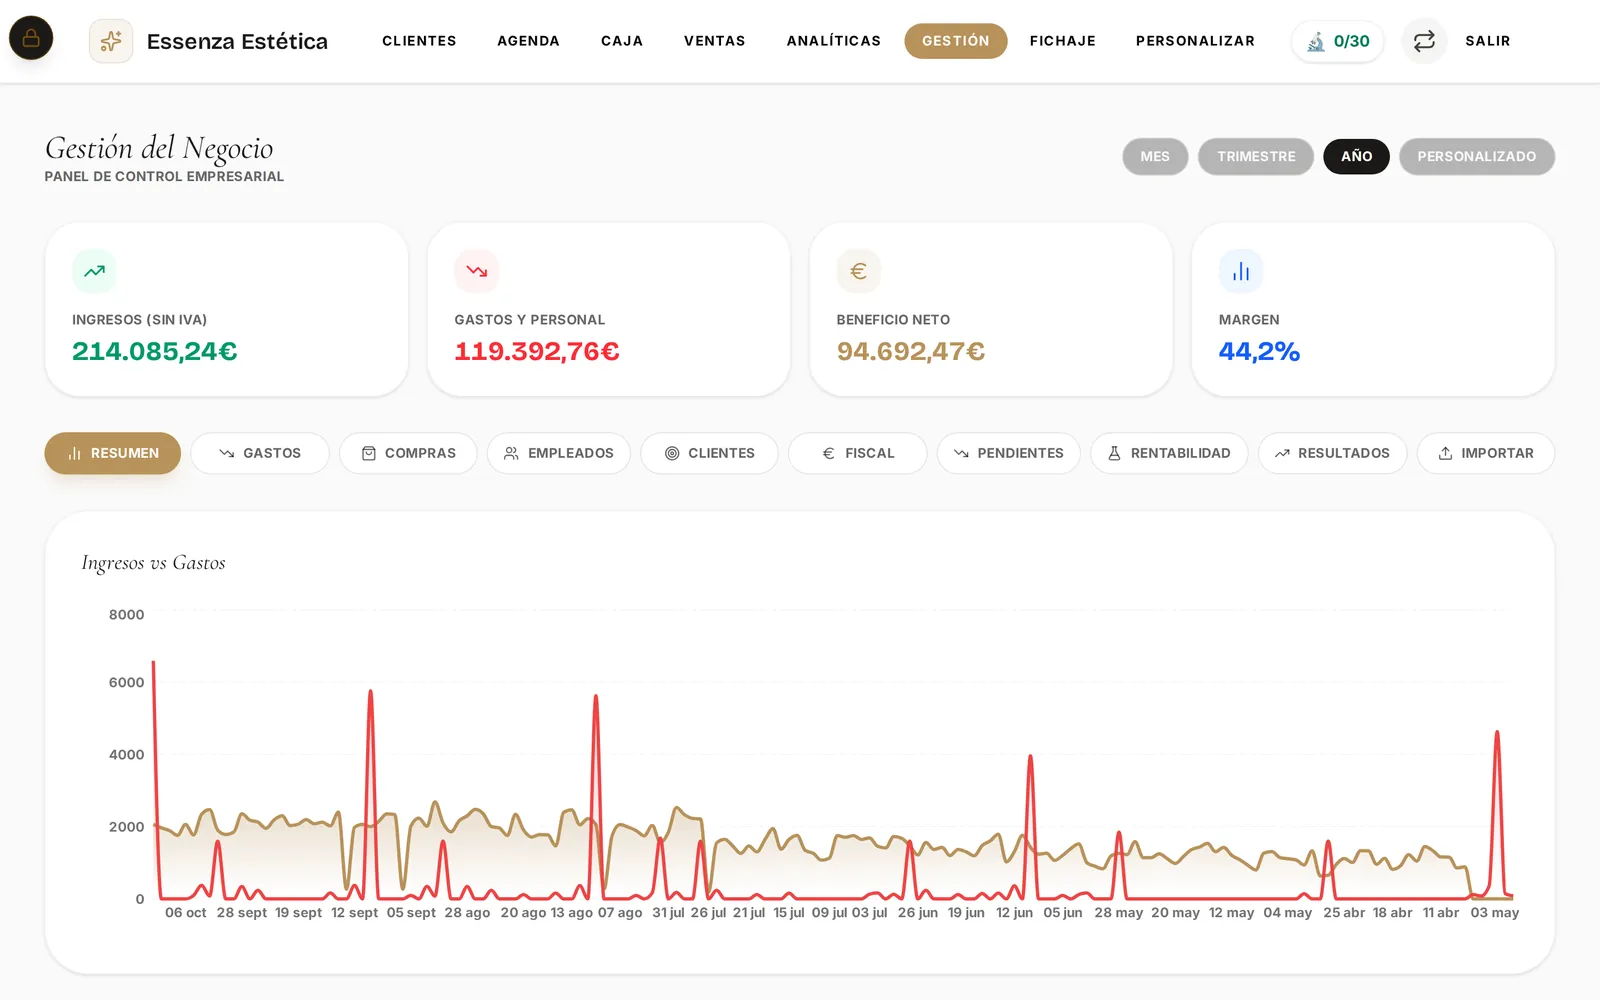
Task: Click the Essenza Estética brand name
Action: [237, 41]
